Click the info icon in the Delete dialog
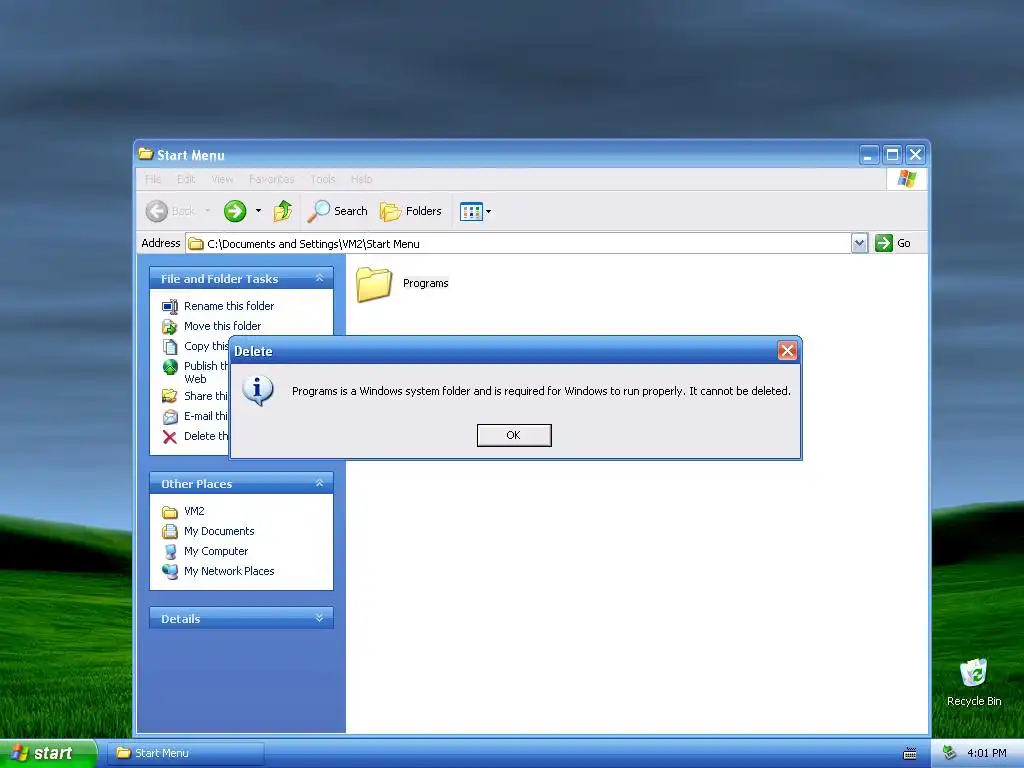The image size is (1024, 768). pyautogui.click(x=258, y=390)
